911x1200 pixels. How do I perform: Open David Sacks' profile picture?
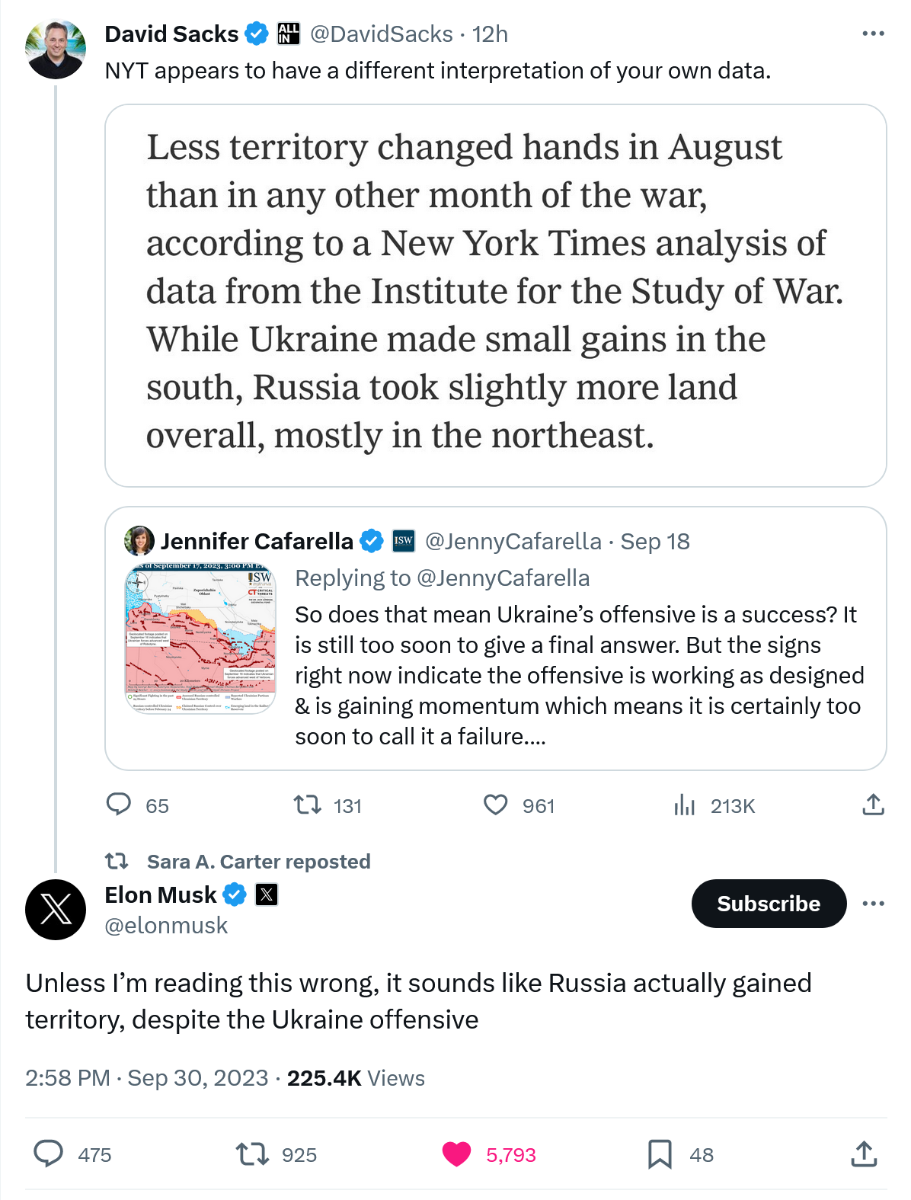[x=55, y=49]
